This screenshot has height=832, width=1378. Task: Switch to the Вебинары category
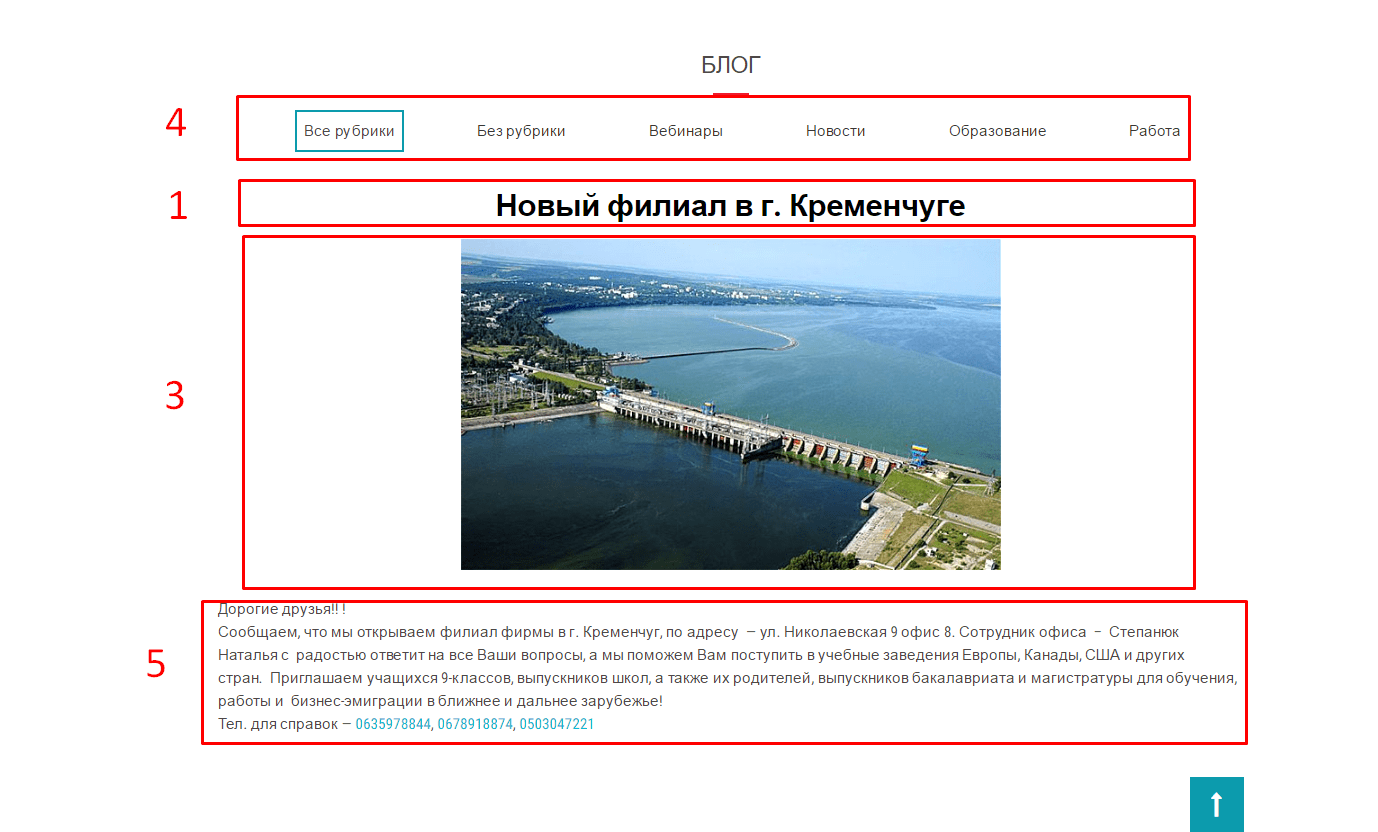click(x=686, y=131)
